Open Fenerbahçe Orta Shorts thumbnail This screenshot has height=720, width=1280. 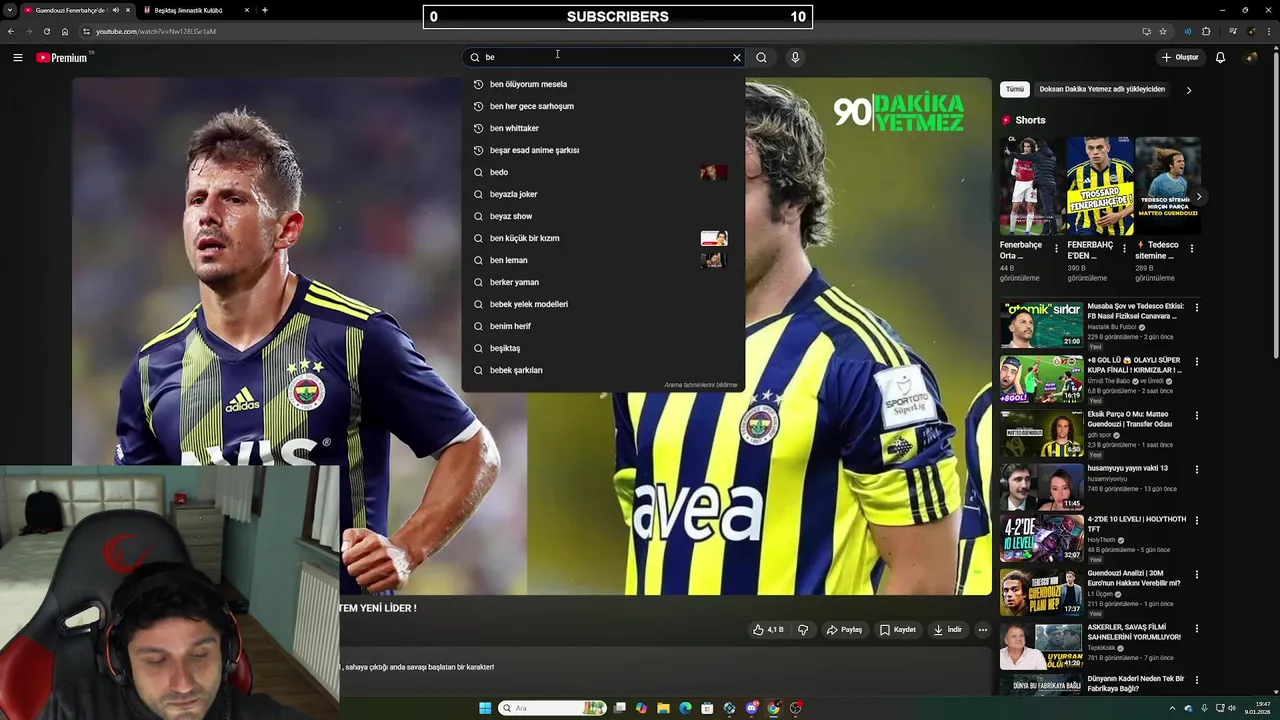pos(1030,186)
